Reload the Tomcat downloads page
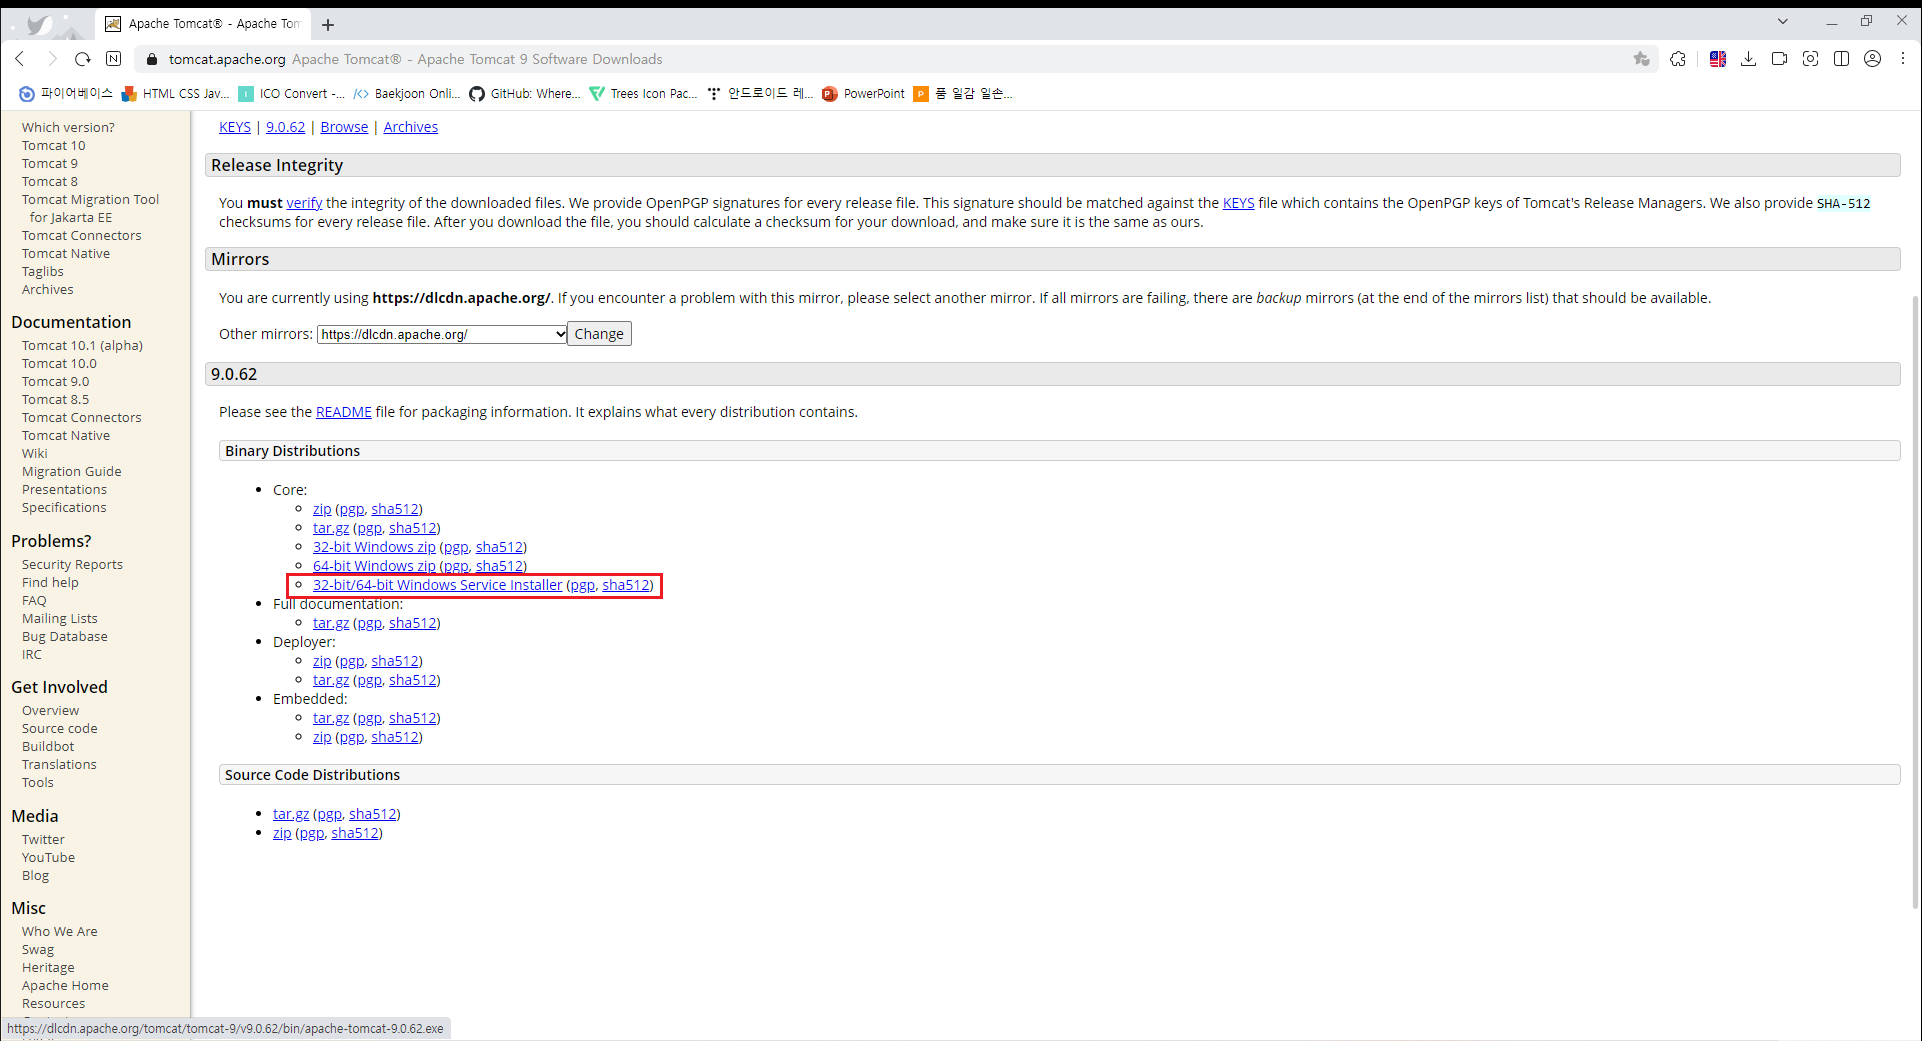Screen dimensions: 1922x1041 (83, 59)
